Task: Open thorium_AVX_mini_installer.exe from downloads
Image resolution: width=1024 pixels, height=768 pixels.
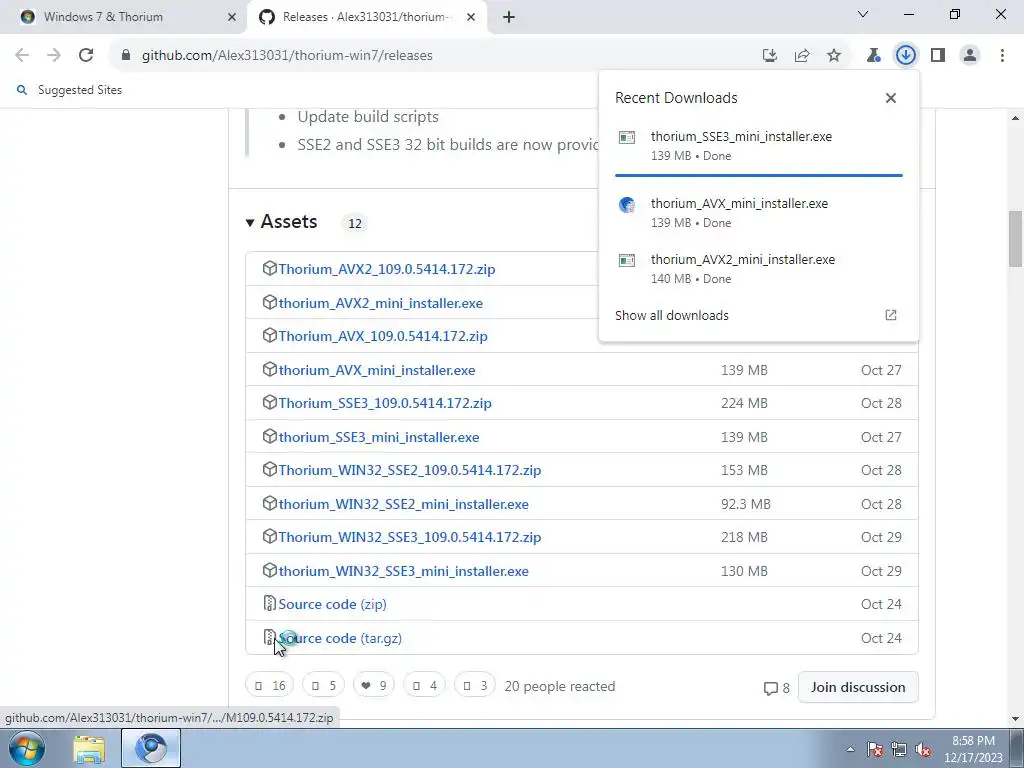Action: 758,213
